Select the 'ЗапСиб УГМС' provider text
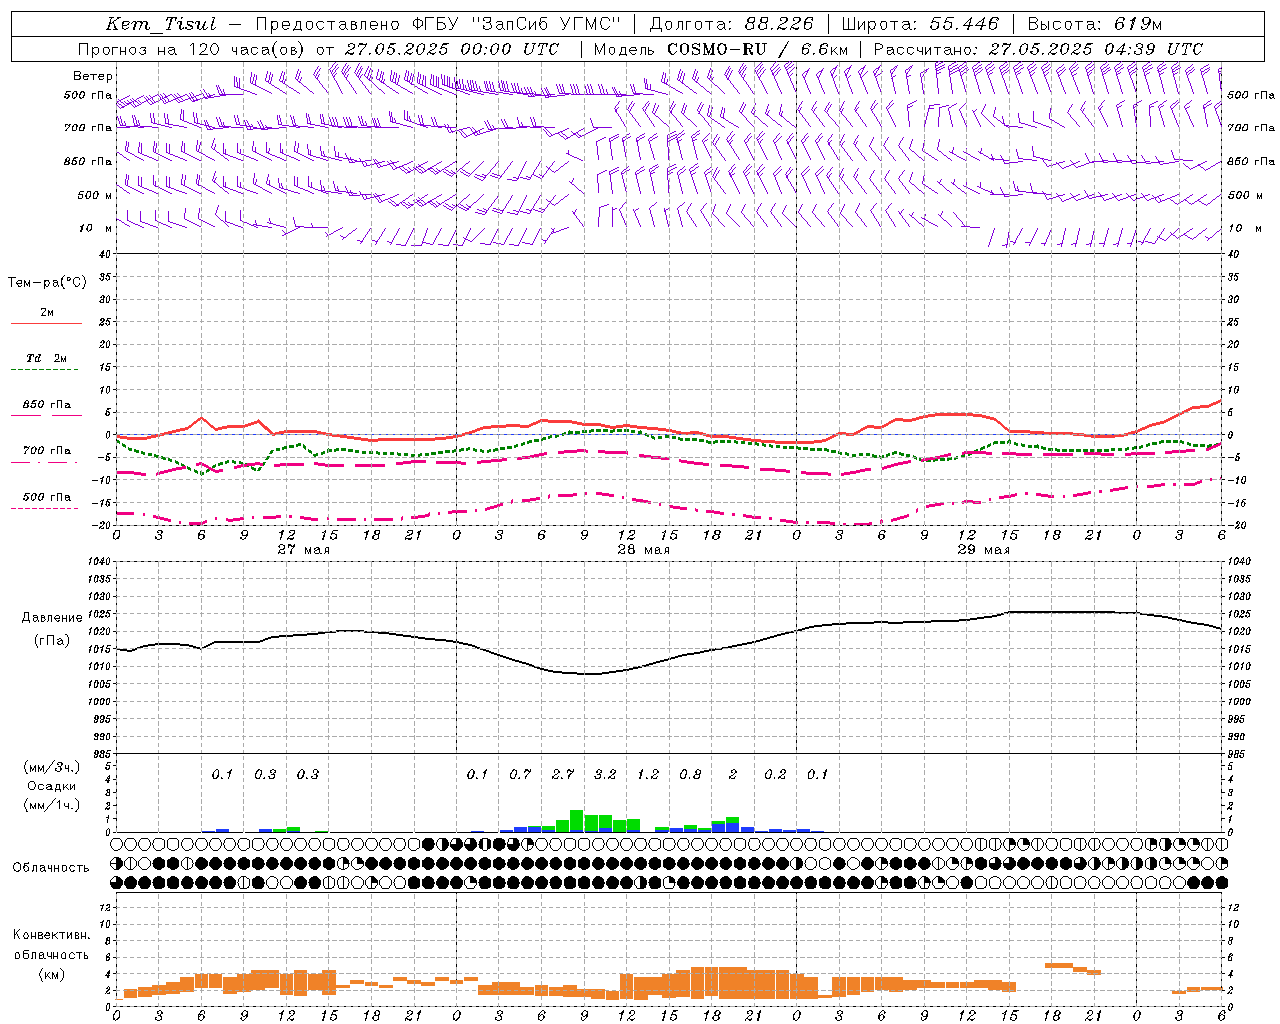The width and height of the screenshot is (1280, 1024). pos(546,24)
